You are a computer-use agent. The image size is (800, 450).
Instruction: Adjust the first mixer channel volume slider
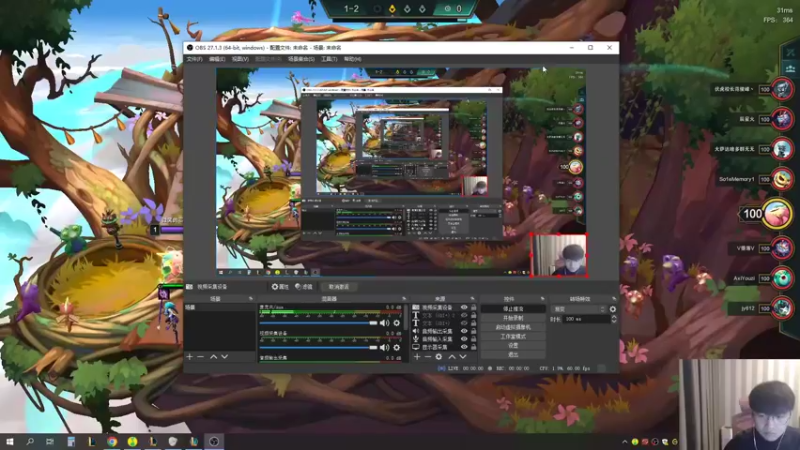click(318, 323)
